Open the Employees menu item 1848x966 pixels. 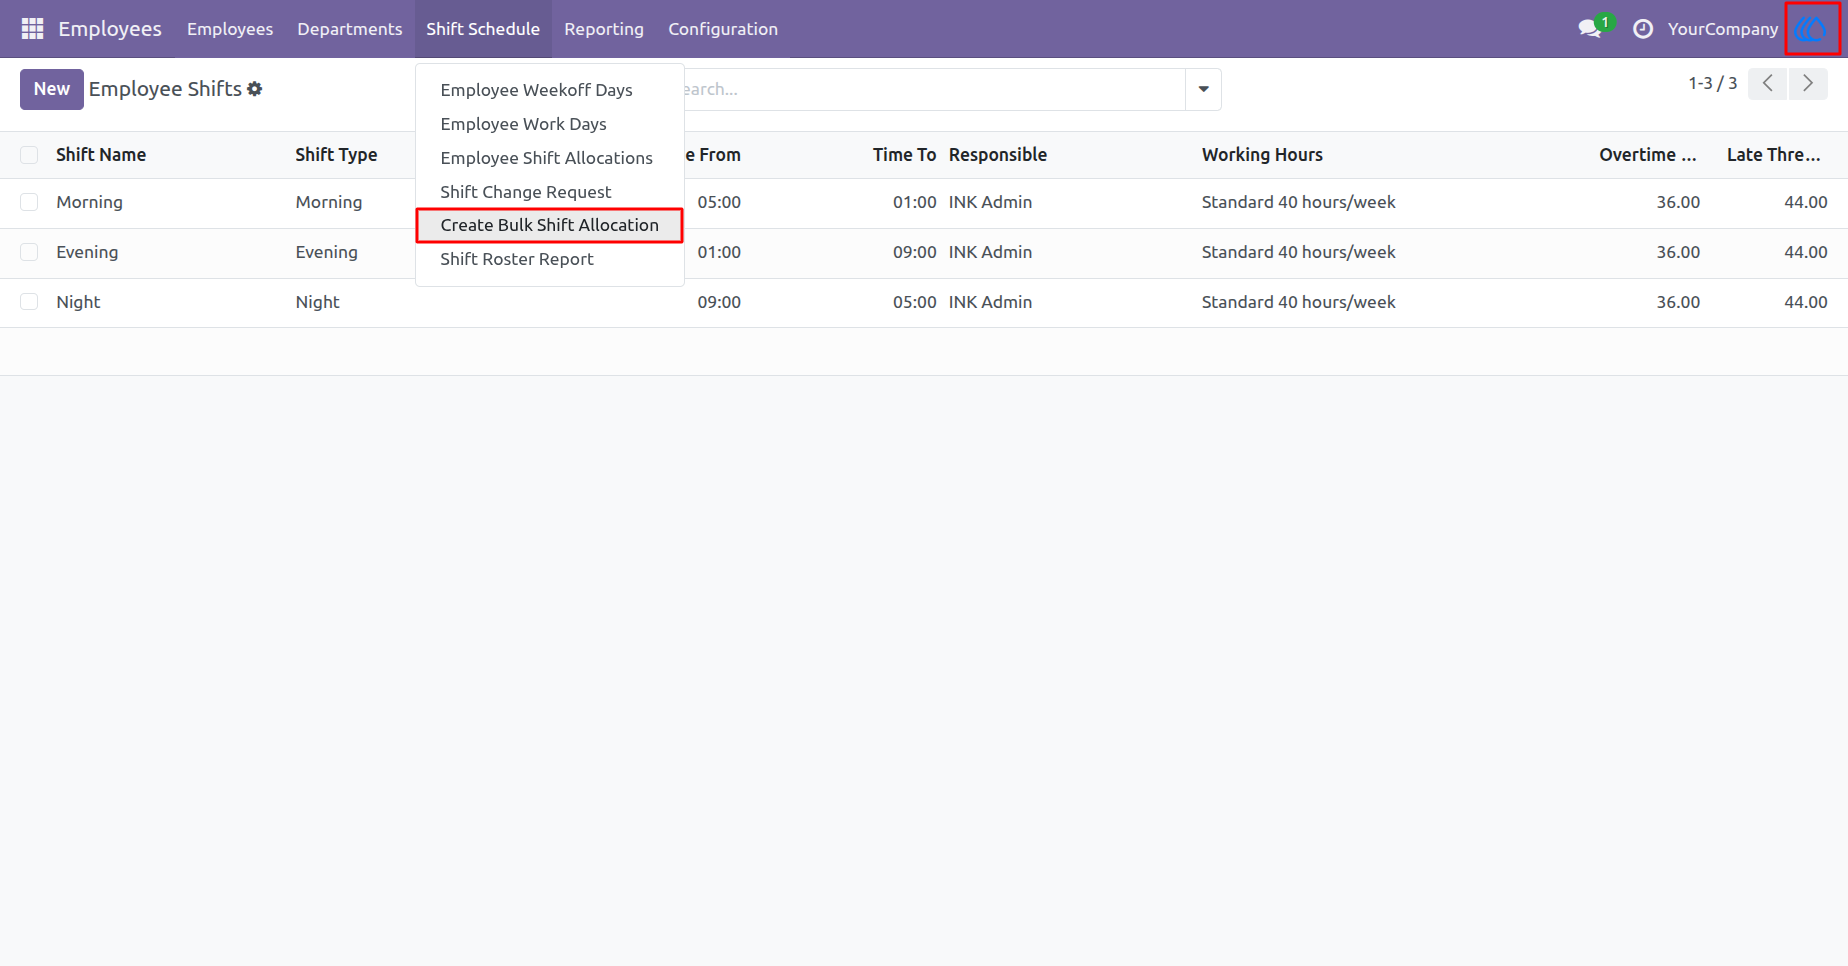230,29
